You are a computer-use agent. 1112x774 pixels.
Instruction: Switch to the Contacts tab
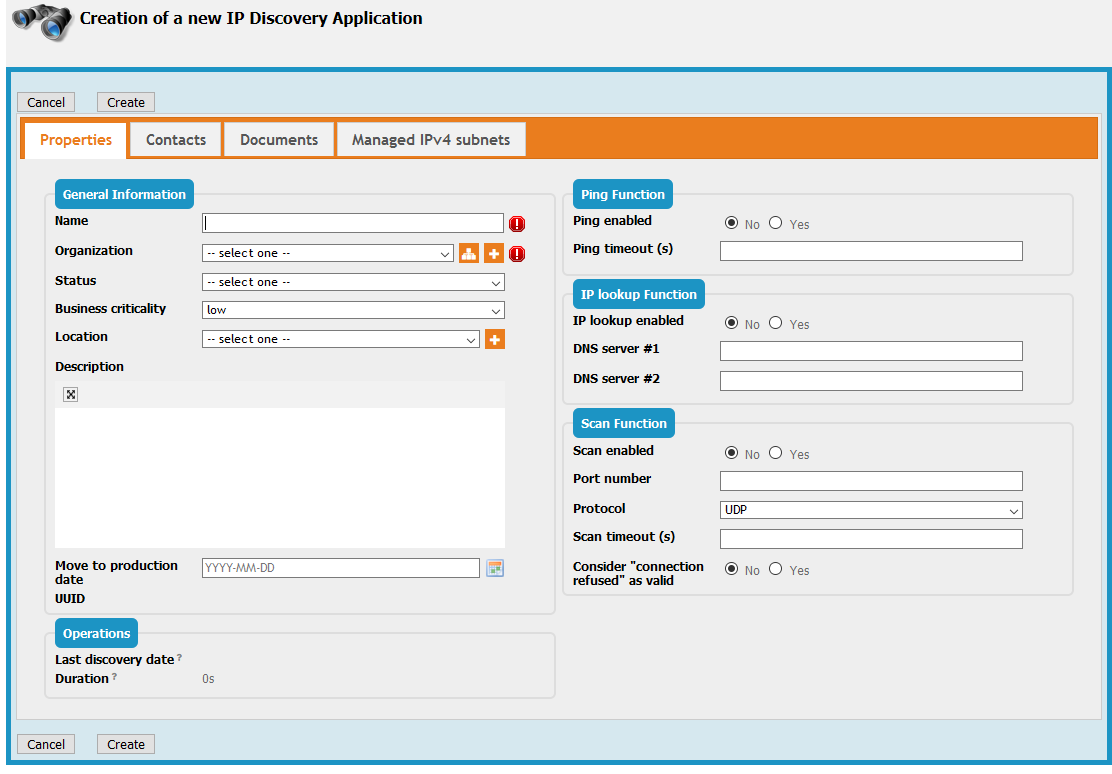(x=176, y=140)
